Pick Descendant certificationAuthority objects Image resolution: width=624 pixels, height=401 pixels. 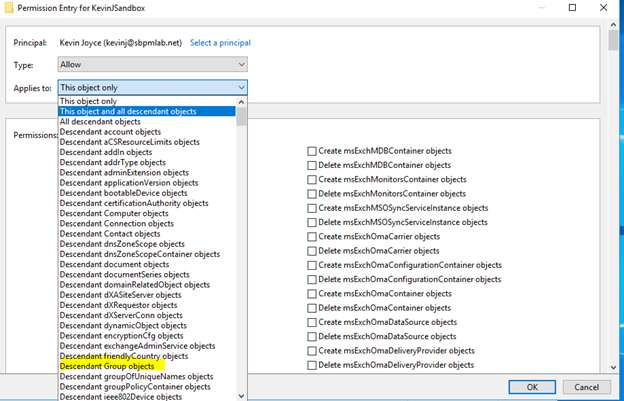point(147,203)
